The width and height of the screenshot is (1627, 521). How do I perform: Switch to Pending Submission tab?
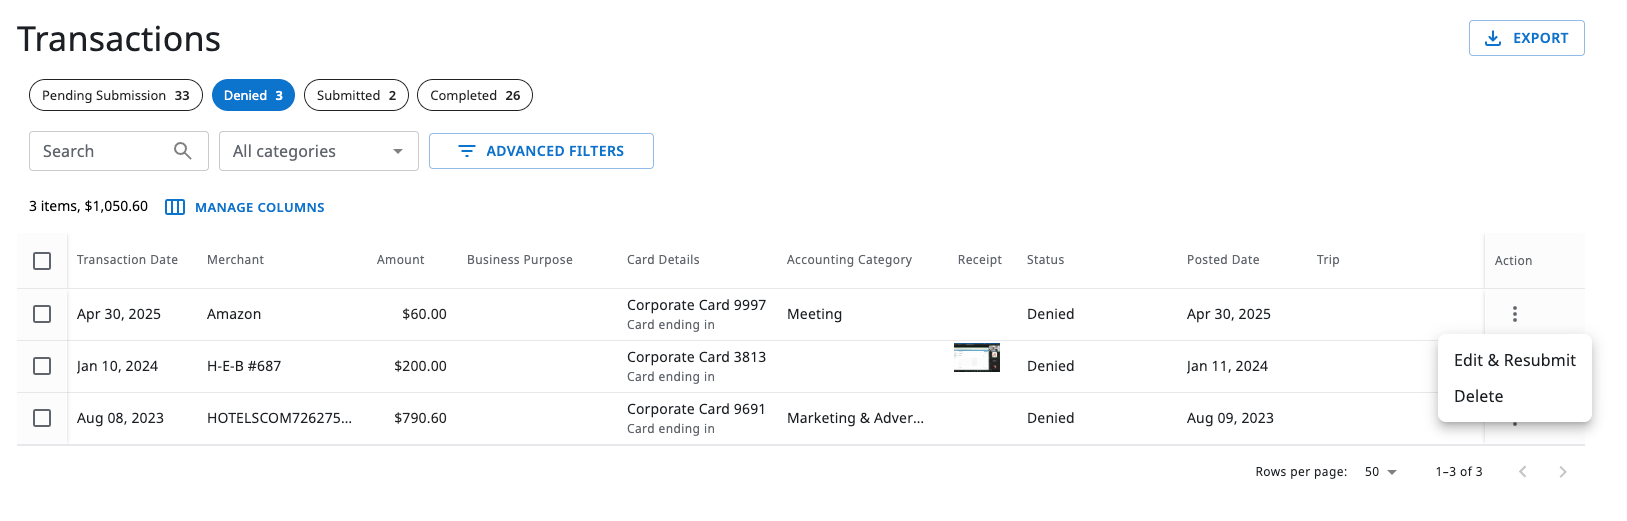tap(115, 95)
